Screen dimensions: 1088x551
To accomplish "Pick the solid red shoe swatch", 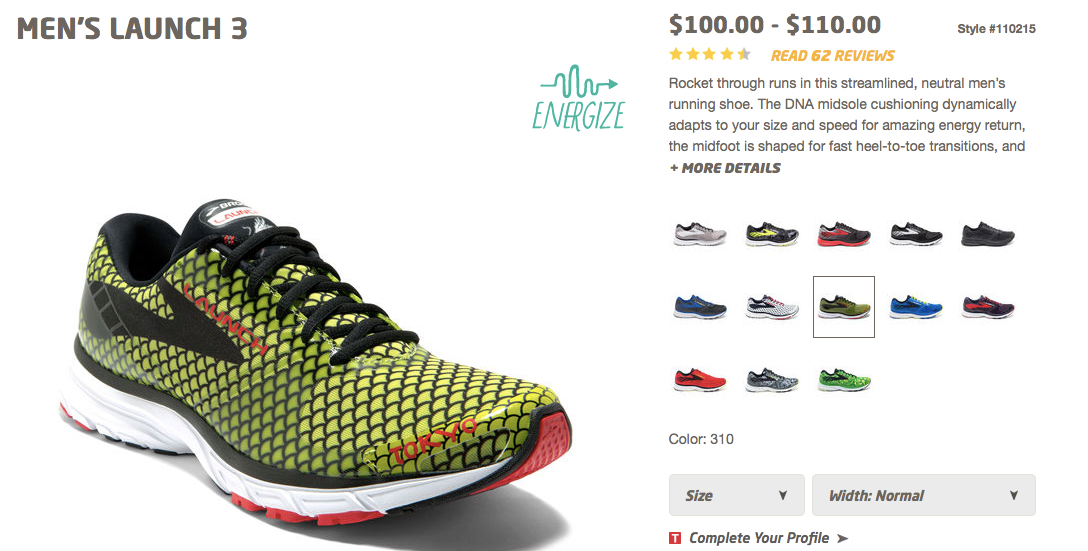I will coord(699,380).
